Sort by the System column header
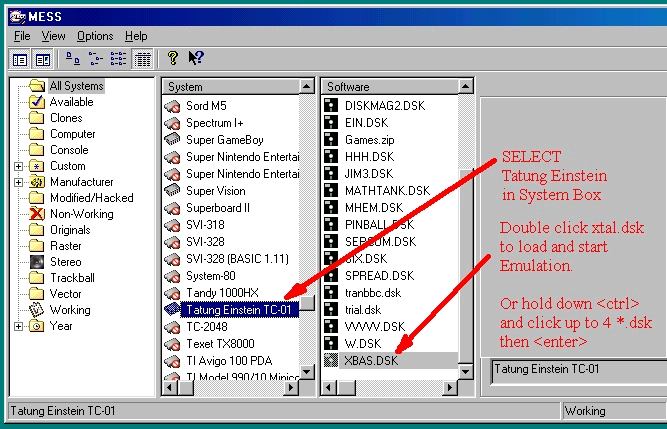The image size is (667, 429). [231, 87]
